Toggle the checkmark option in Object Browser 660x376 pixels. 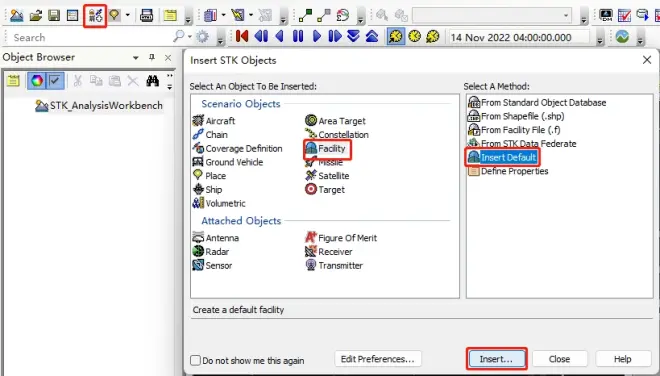tap(55, 81)
